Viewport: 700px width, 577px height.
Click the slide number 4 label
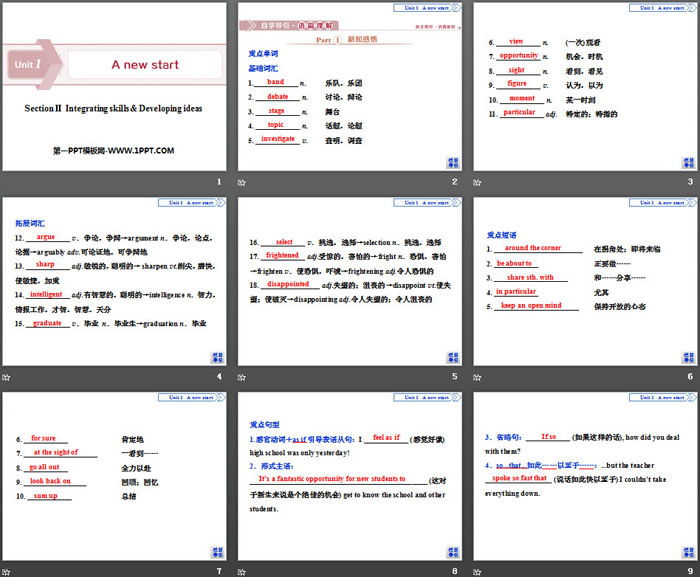(x=219, y=376)
